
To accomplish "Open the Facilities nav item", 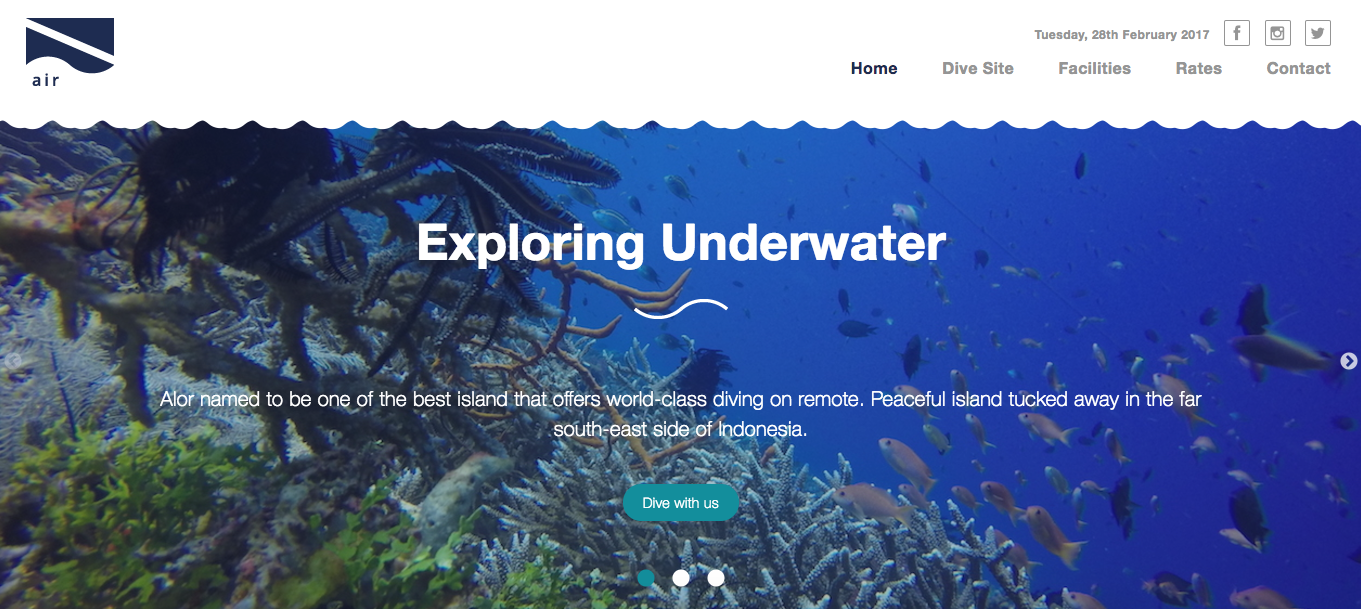I will (1095, 69).
